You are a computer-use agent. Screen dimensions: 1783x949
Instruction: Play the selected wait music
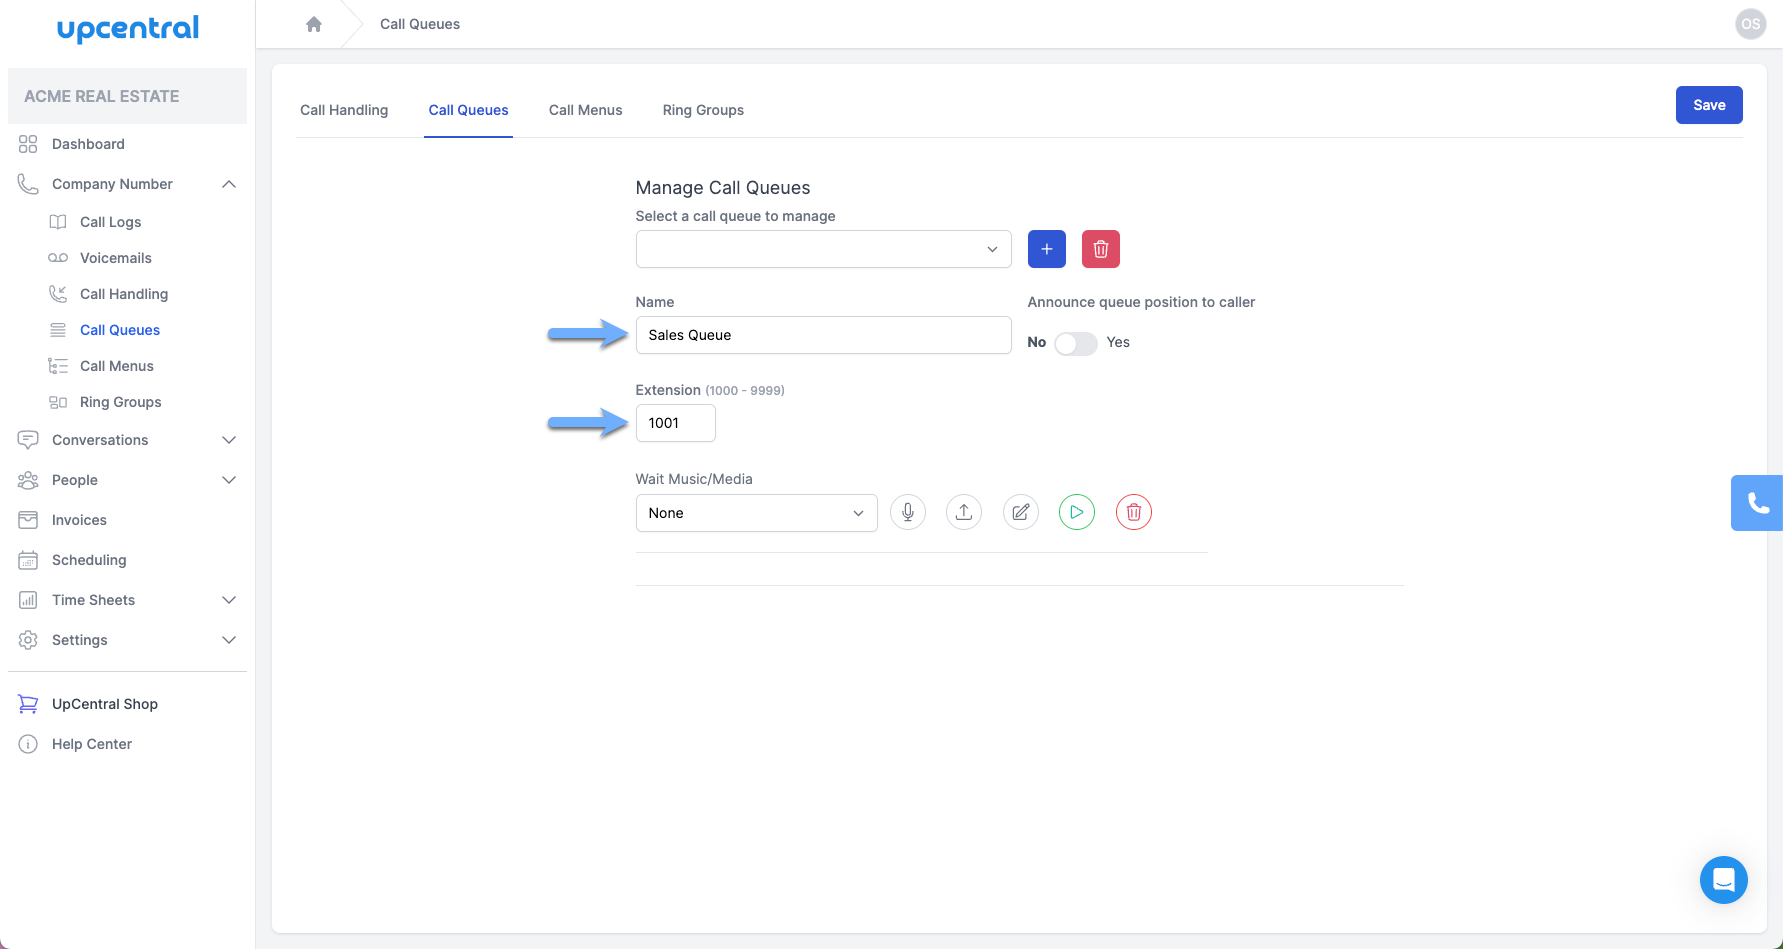(1077, 512)
